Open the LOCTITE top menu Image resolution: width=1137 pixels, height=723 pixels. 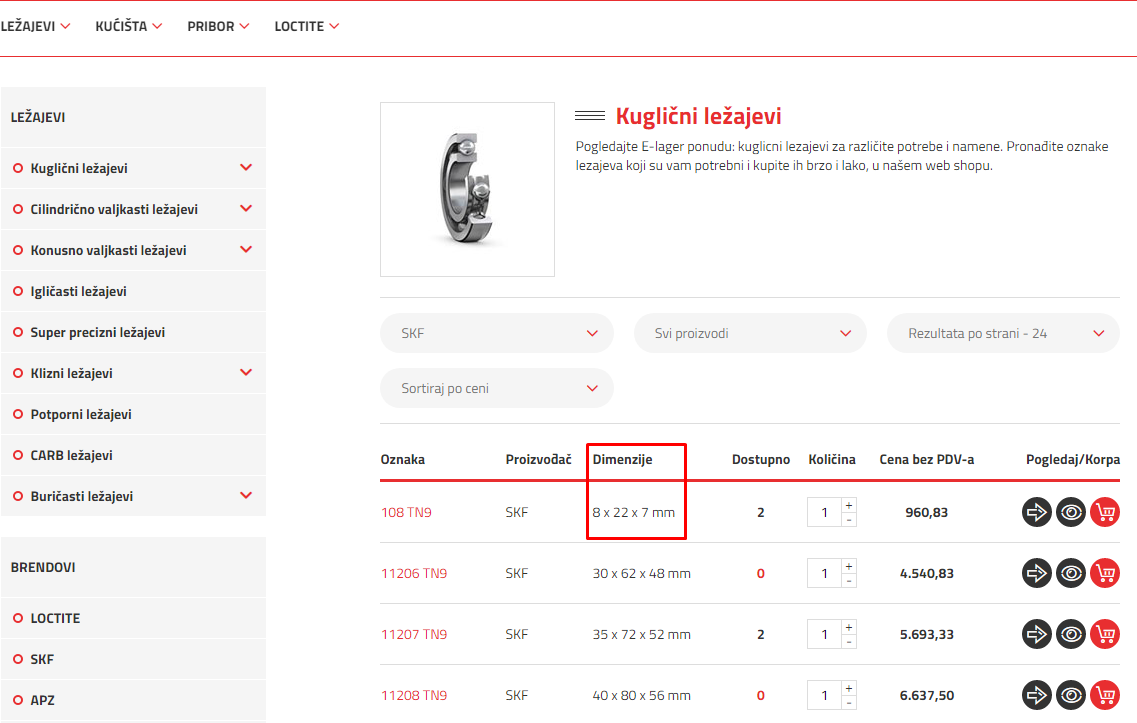tap(307, 26)
